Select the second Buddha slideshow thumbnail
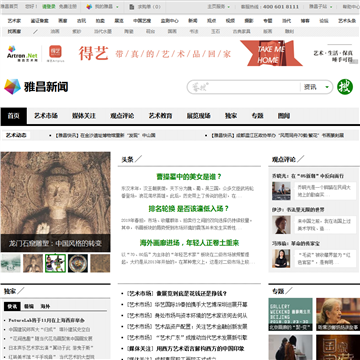Screen dimensions: 360x360 point(33,263)
